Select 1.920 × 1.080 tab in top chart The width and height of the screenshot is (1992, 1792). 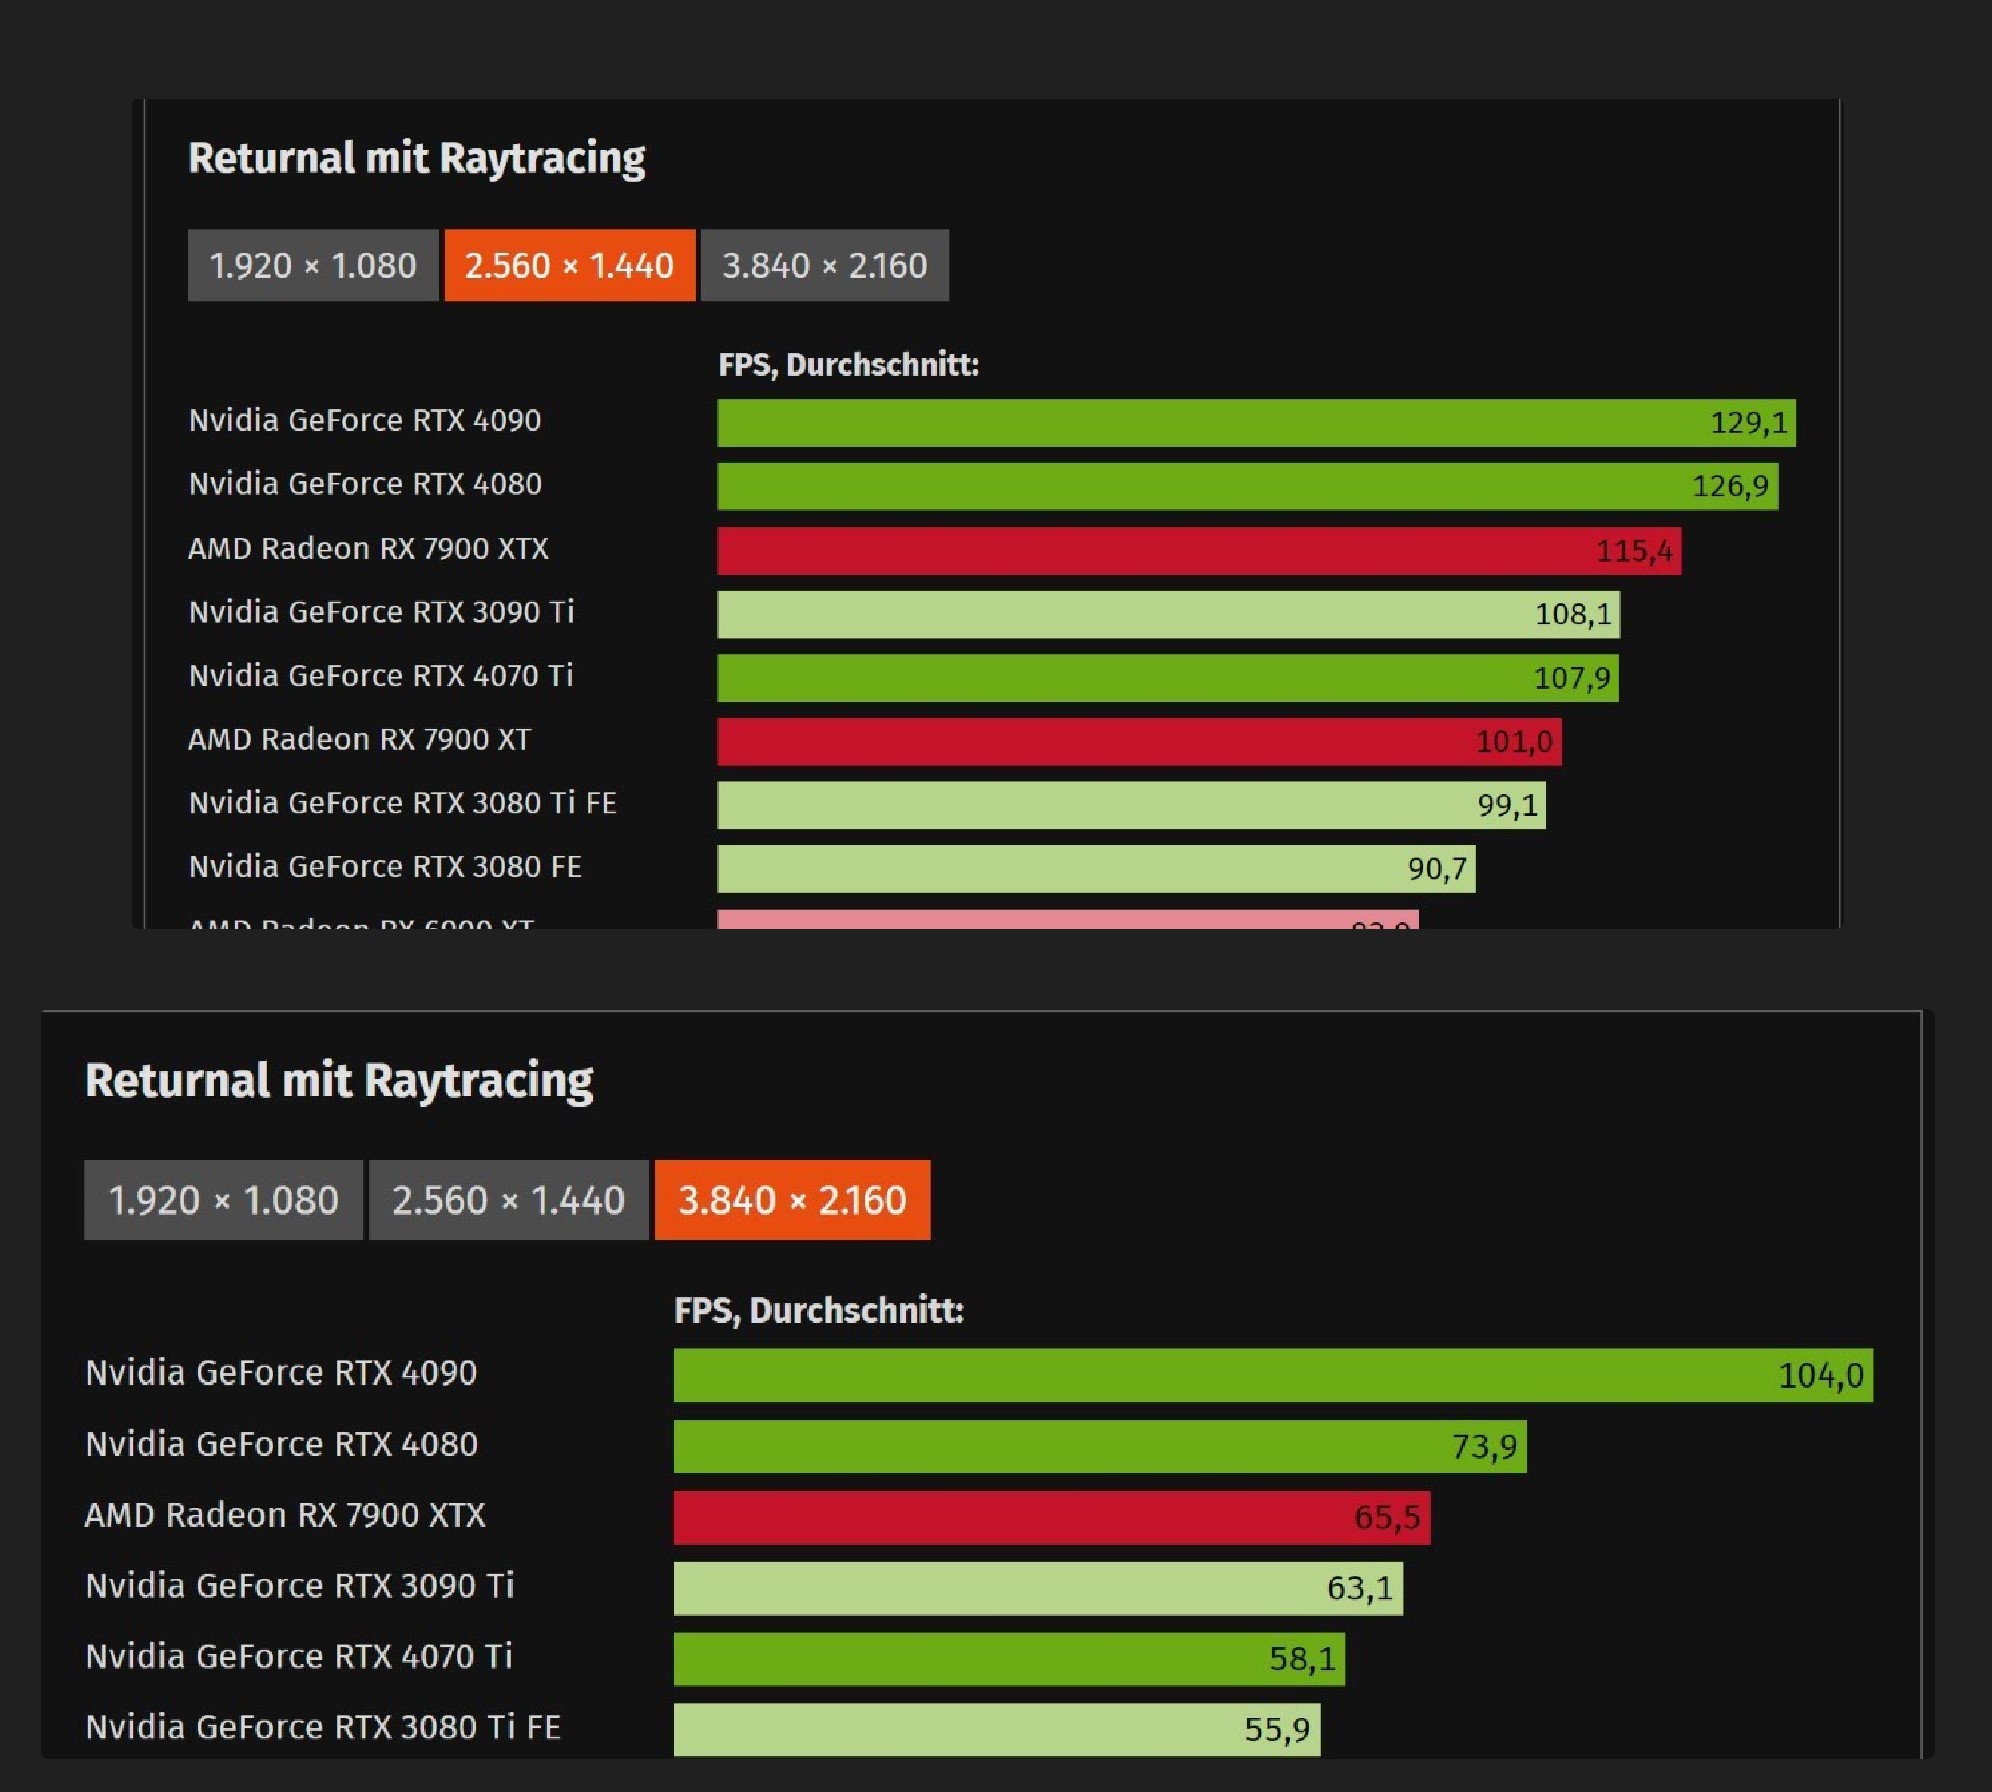[312, 265]
